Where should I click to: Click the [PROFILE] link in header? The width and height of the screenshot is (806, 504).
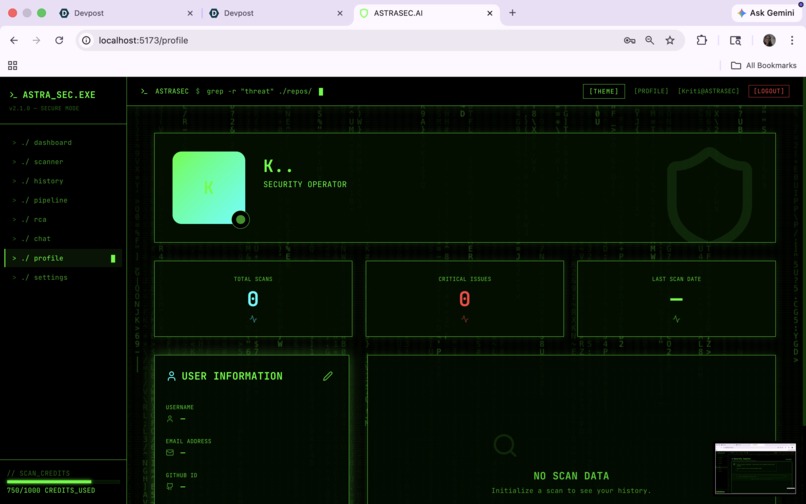coord(651,91)
